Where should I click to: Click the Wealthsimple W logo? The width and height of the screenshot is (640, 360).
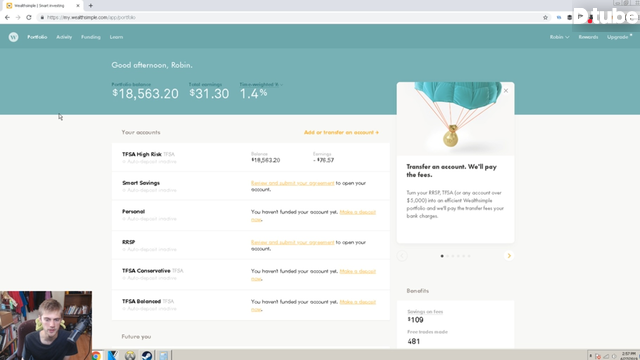pos(13,37)
